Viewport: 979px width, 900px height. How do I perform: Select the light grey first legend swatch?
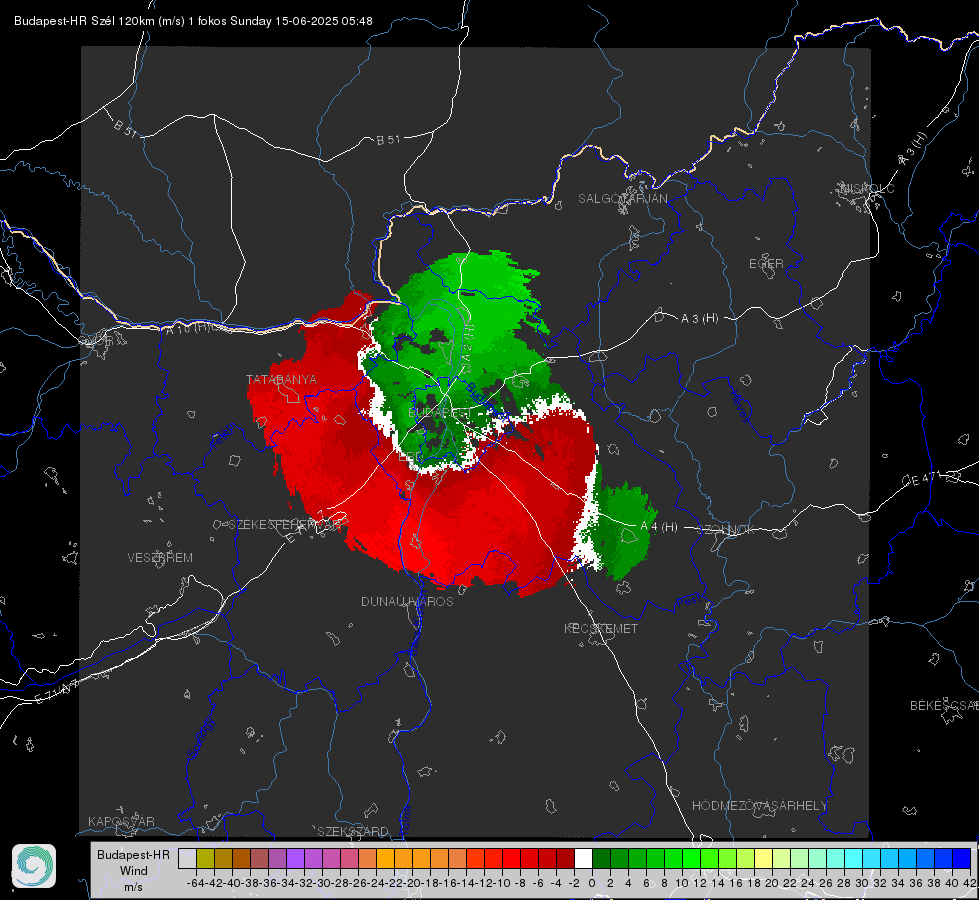click(187, 858)
